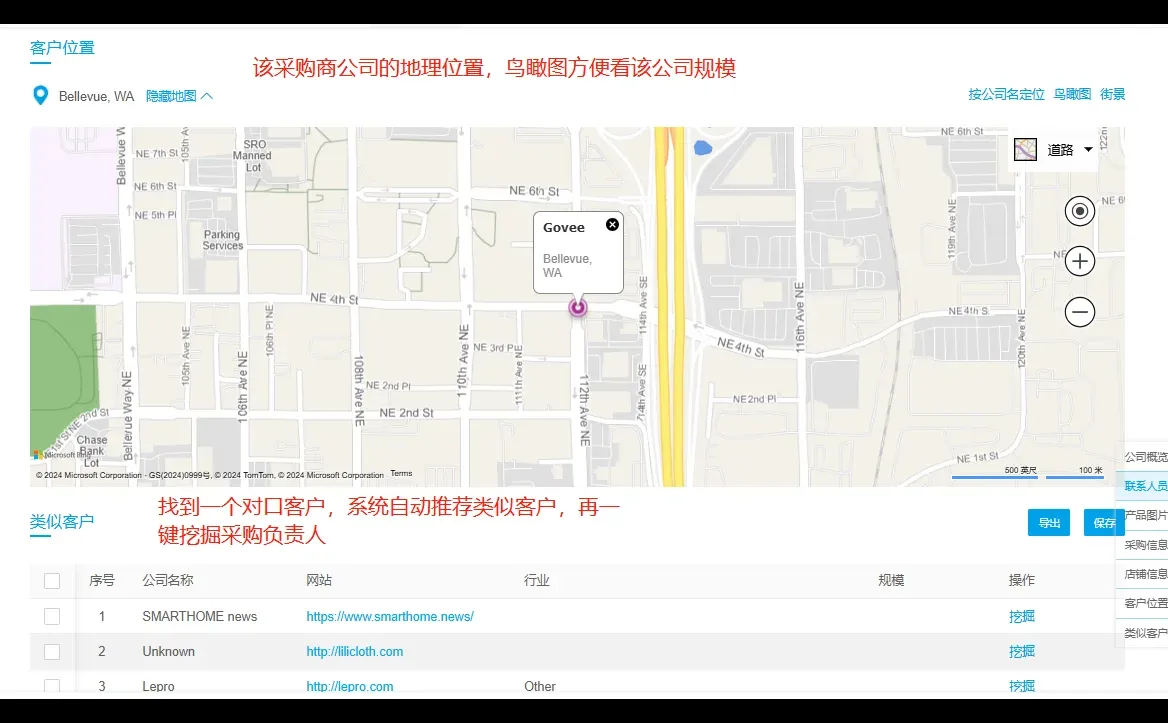1168x723 pixels.
Task: Tick the checkbox beside Lepro row
Action: point(52,686)
